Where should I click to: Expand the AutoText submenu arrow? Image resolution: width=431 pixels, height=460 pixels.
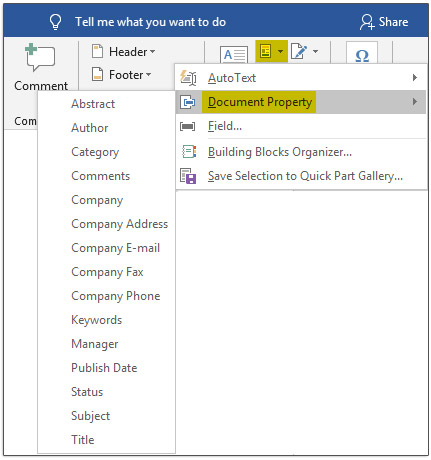coord(415,78)
